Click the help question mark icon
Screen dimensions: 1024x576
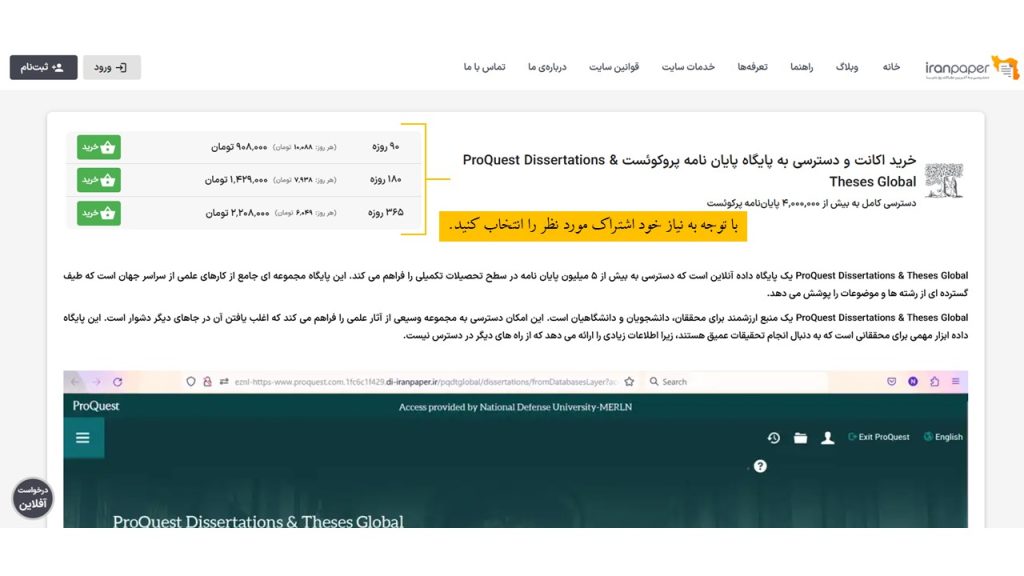pyautogui.click(x=760, y=466)
